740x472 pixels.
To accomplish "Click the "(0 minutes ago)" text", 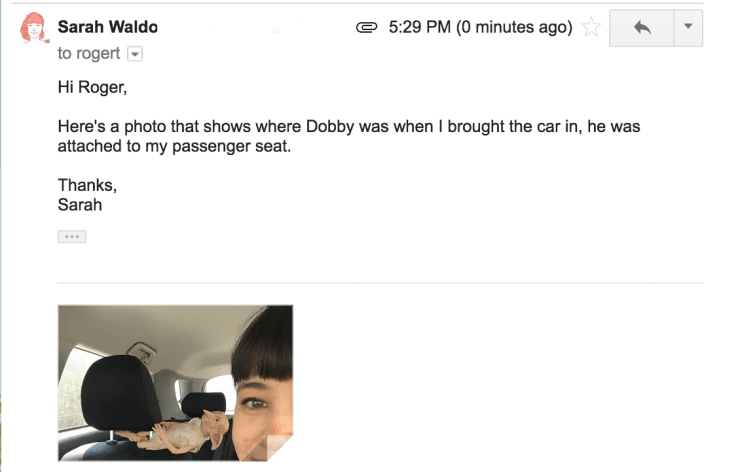I will (514, 28).
